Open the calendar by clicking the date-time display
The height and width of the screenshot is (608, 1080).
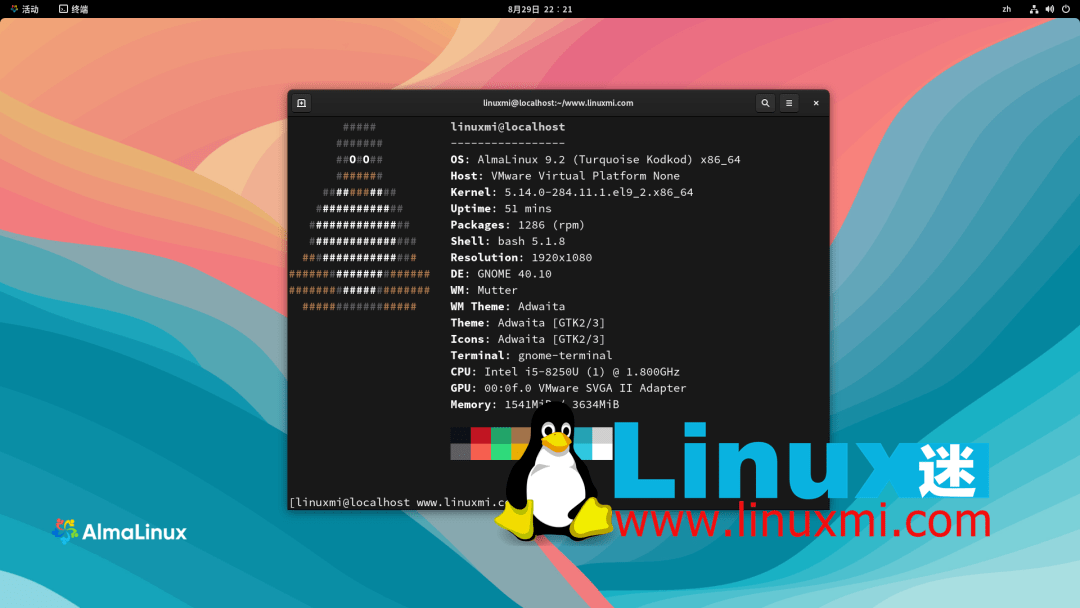[x=538, y=9]
